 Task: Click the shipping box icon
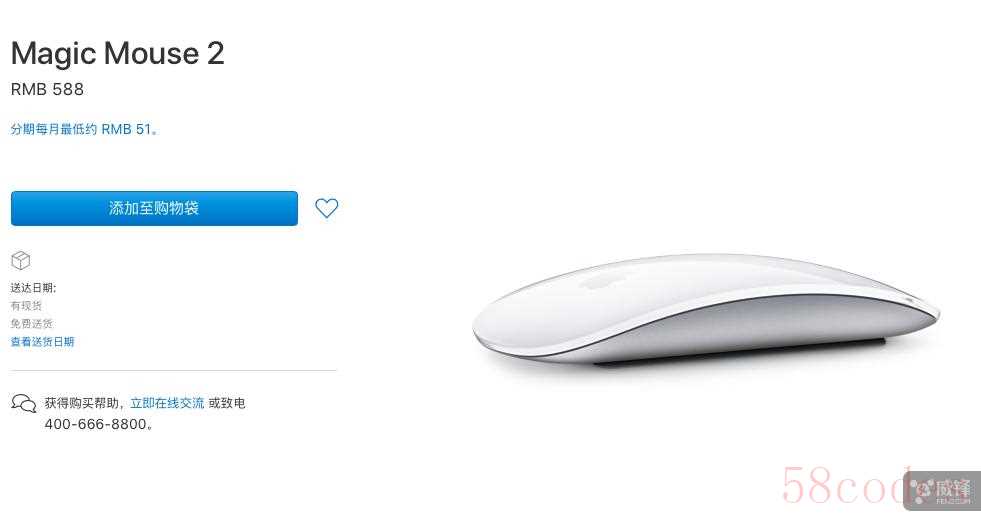pos(21,260)
